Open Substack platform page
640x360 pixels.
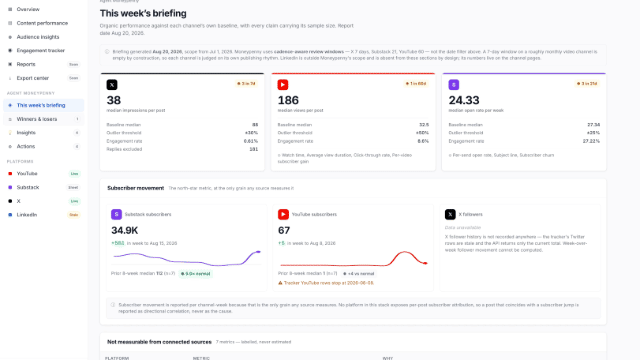click(43, 187)
